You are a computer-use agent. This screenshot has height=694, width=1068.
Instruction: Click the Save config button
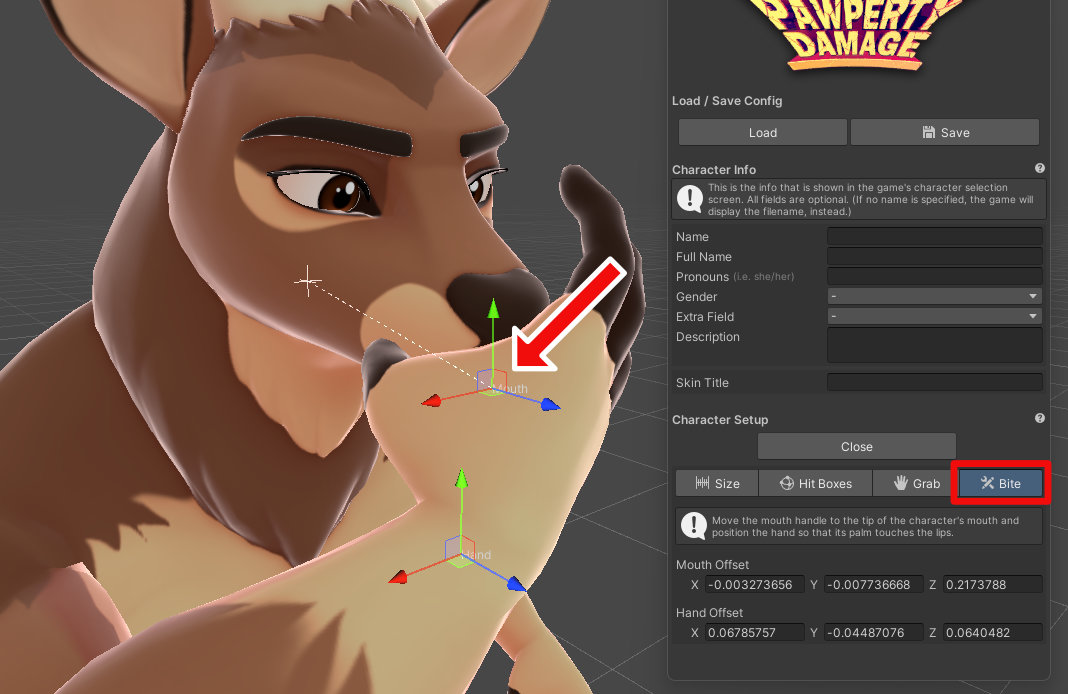[945, 133]
